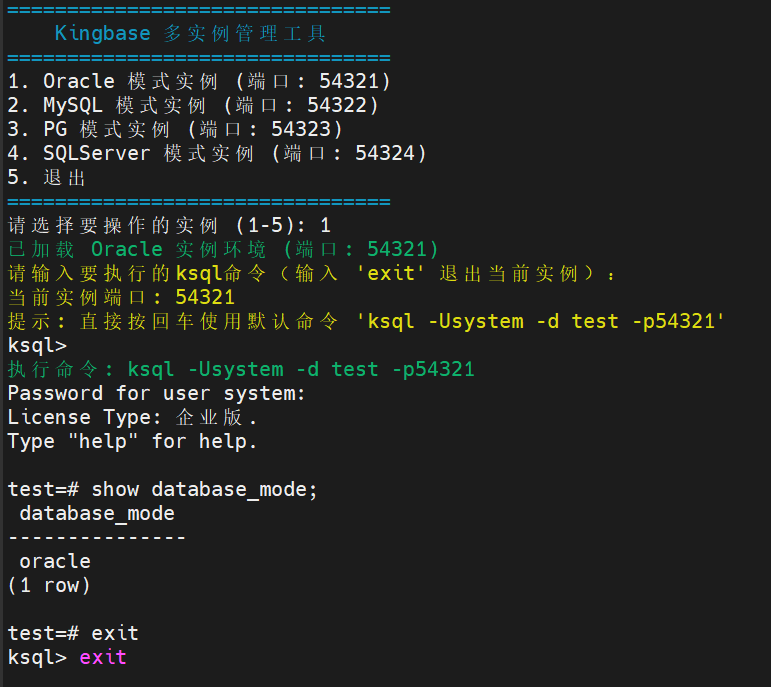
Task: Click the first empty ksql> prompt
Action: pyautogui.click(x=37, y=345)
